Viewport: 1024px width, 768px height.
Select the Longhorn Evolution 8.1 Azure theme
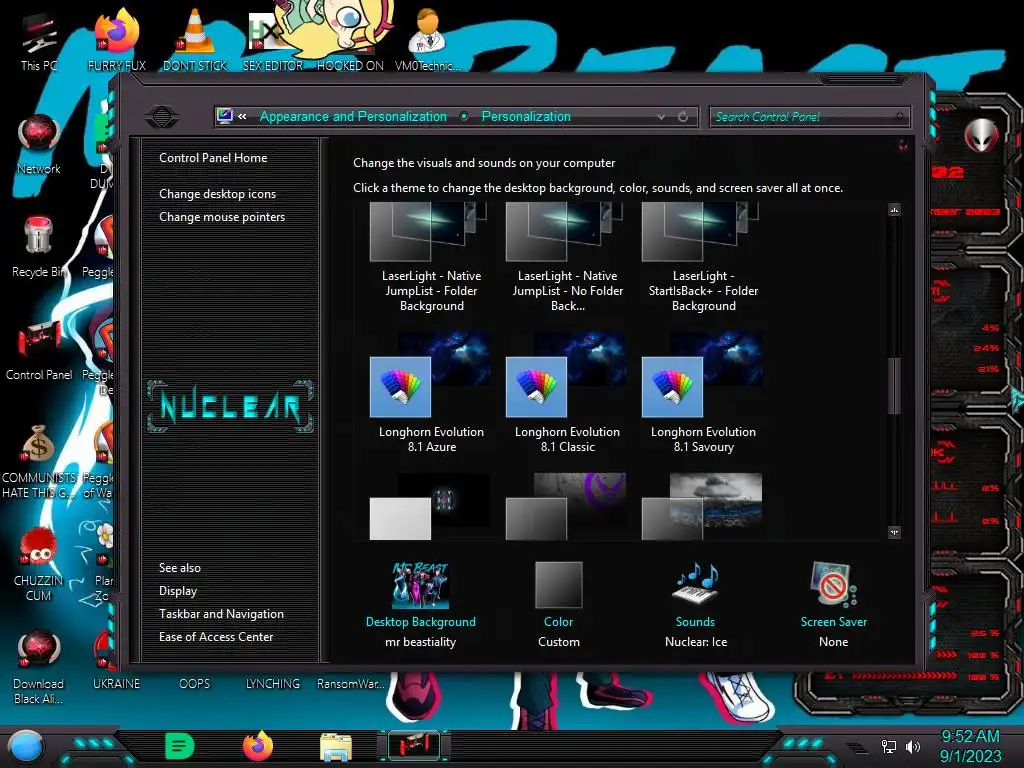coord(431,392)
